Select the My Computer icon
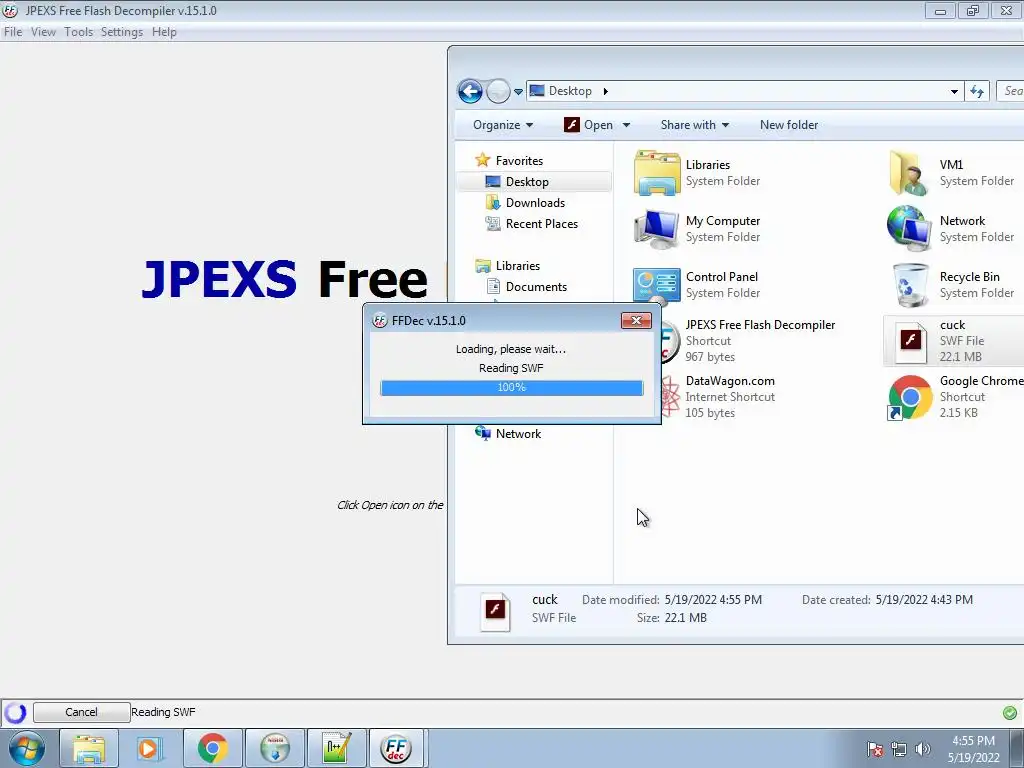Screen dimensions: 1024x768 tap(657, 229)
